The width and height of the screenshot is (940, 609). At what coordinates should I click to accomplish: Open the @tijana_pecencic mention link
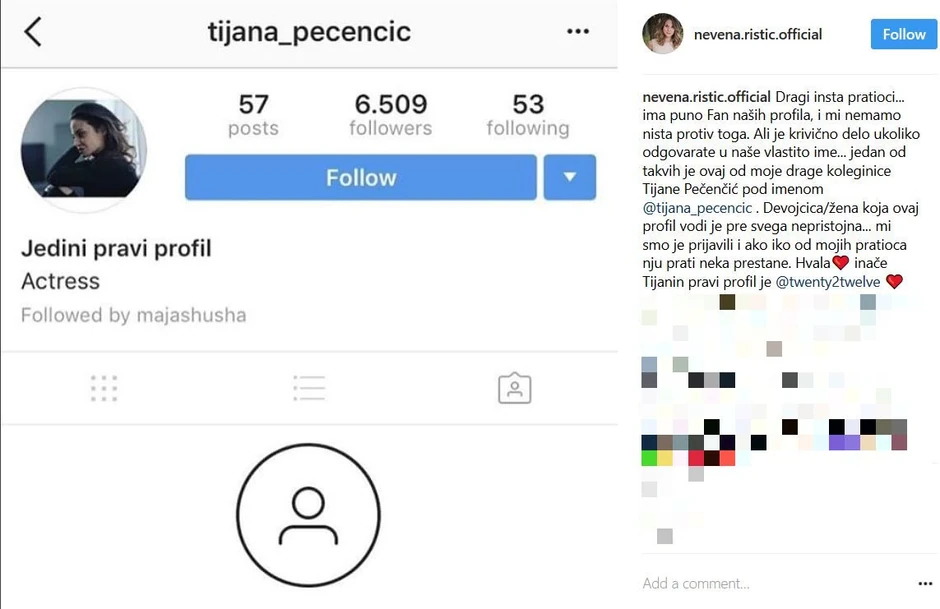[x=697, y=209]
